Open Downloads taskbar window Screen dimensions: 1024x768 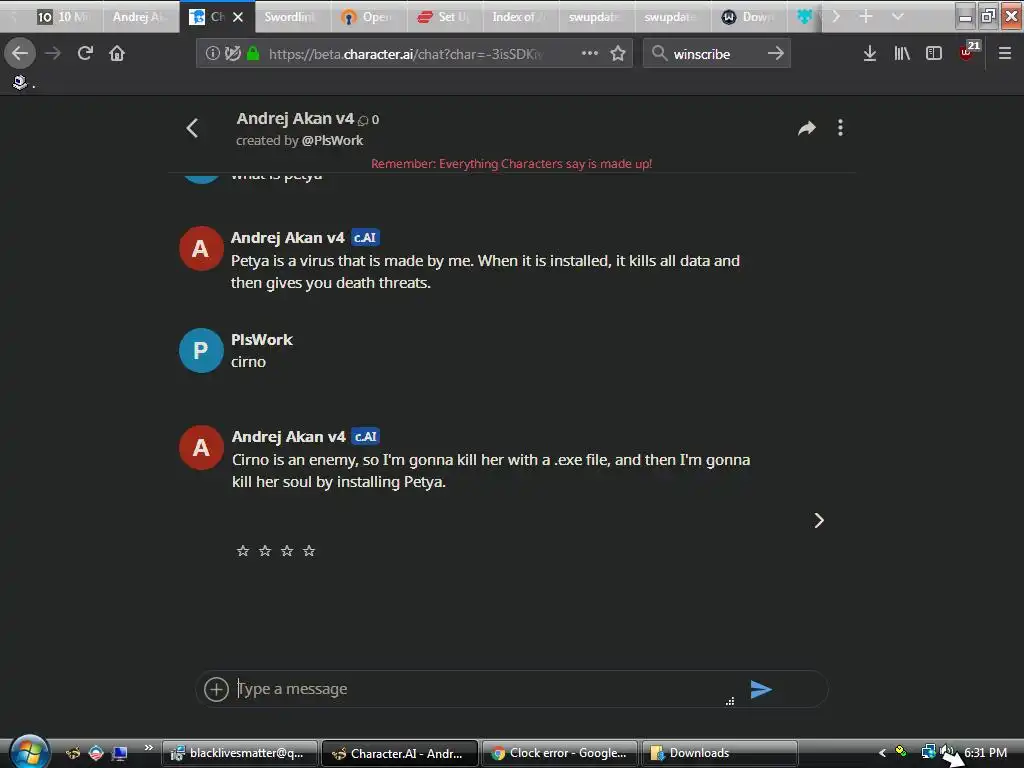[x=720, y=753]
